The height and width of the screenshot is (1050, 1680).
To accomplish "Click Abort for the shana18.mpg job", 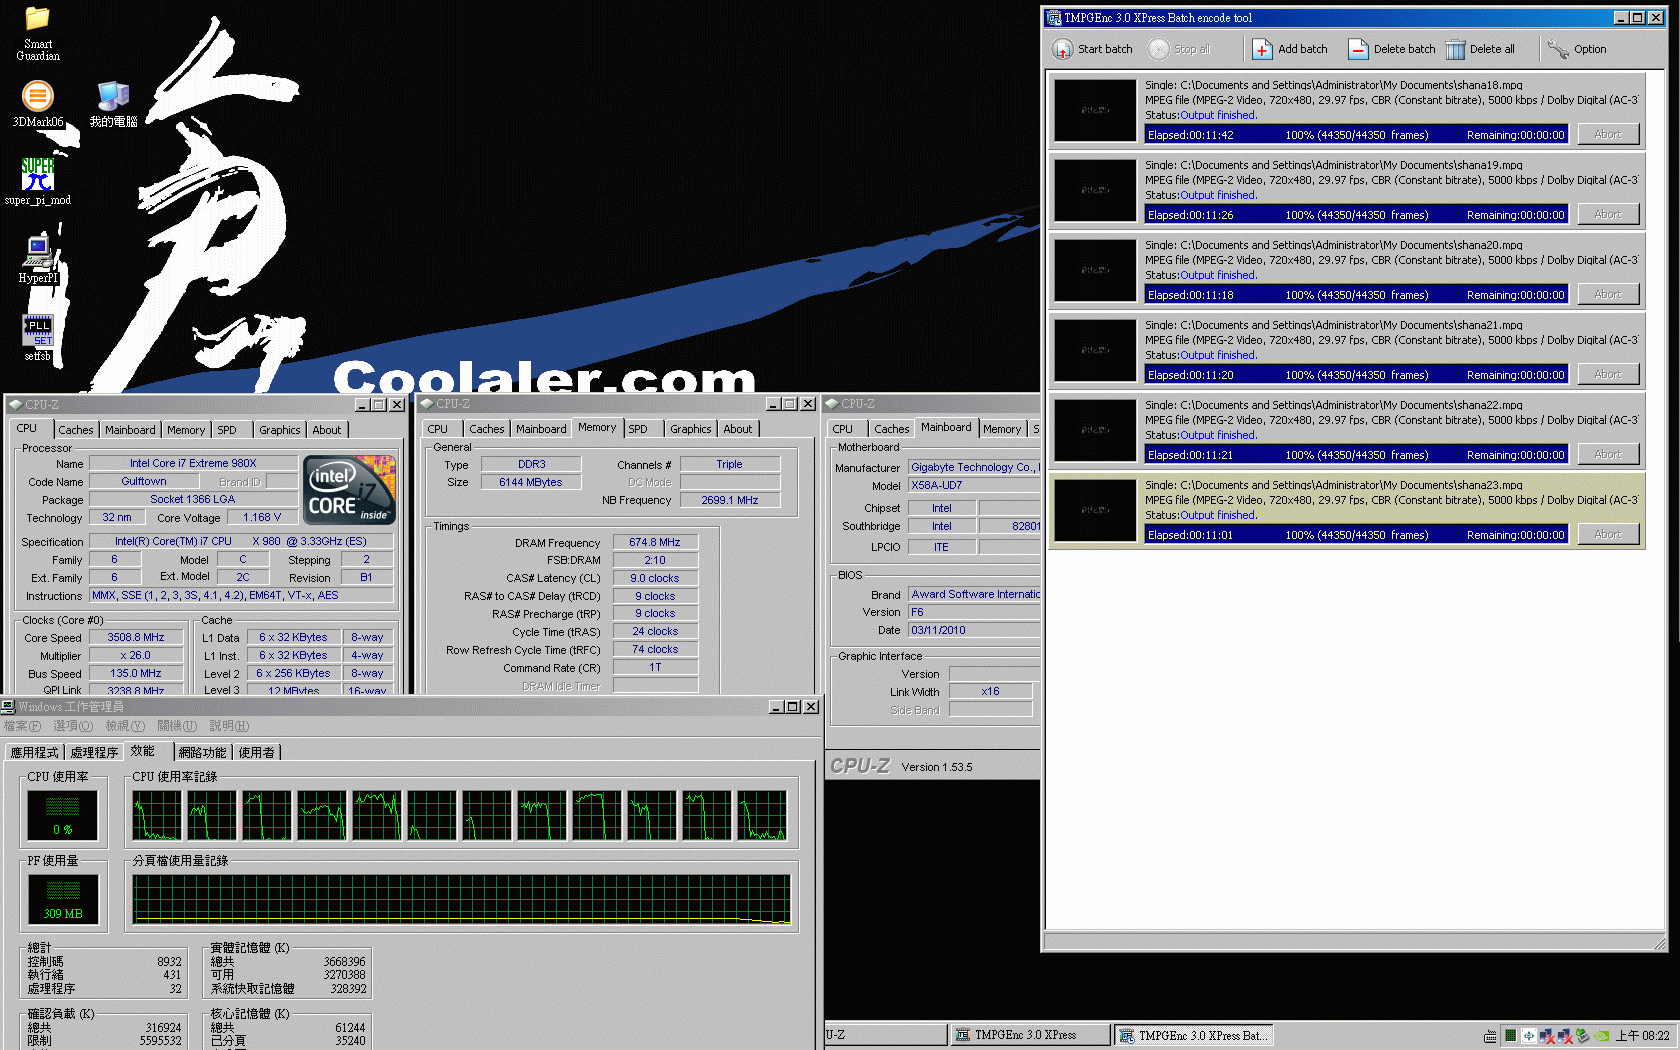I will coord(1608,134).
